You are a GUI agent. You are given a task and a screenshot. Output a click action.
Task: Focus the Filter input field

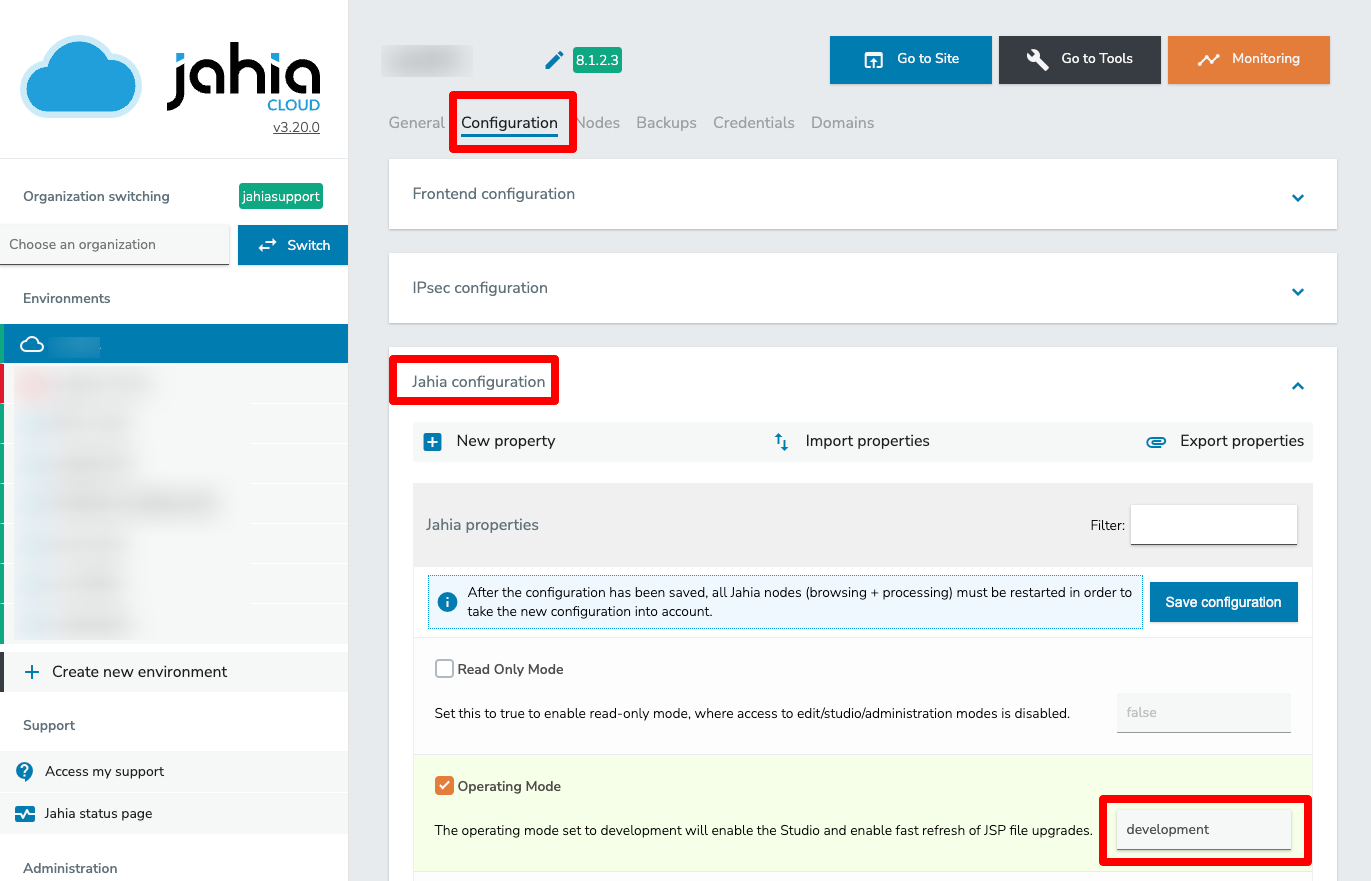(x=1213, y=525)
